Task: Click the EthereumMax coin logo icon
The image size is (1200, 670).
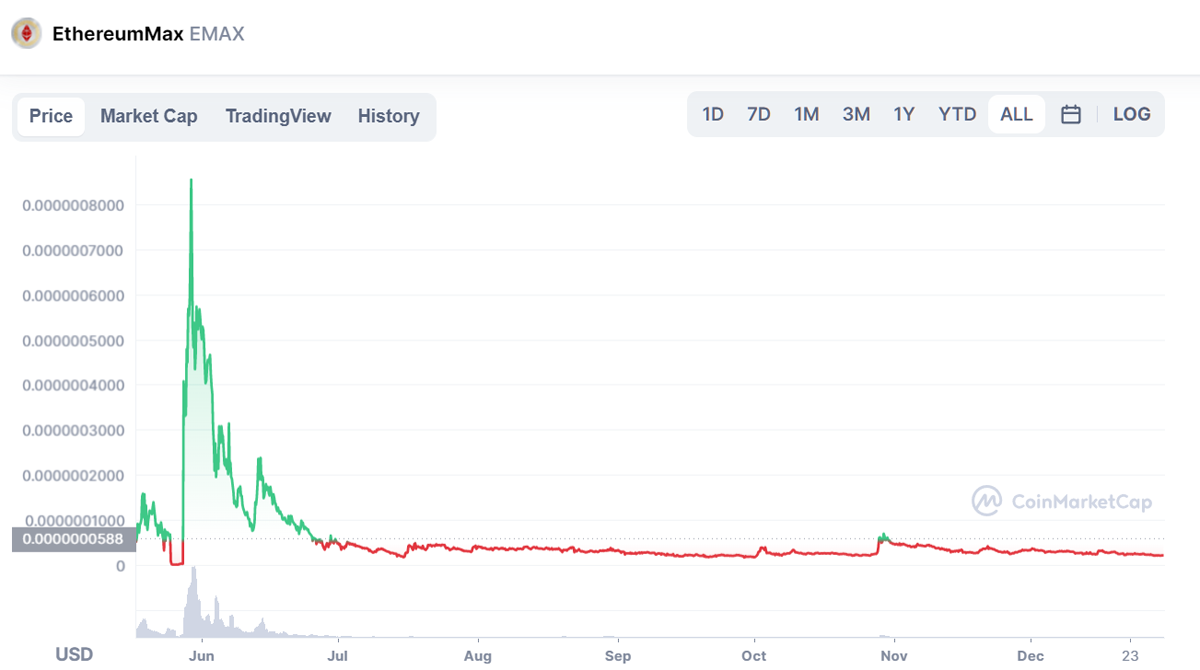Action: [26, 34]
